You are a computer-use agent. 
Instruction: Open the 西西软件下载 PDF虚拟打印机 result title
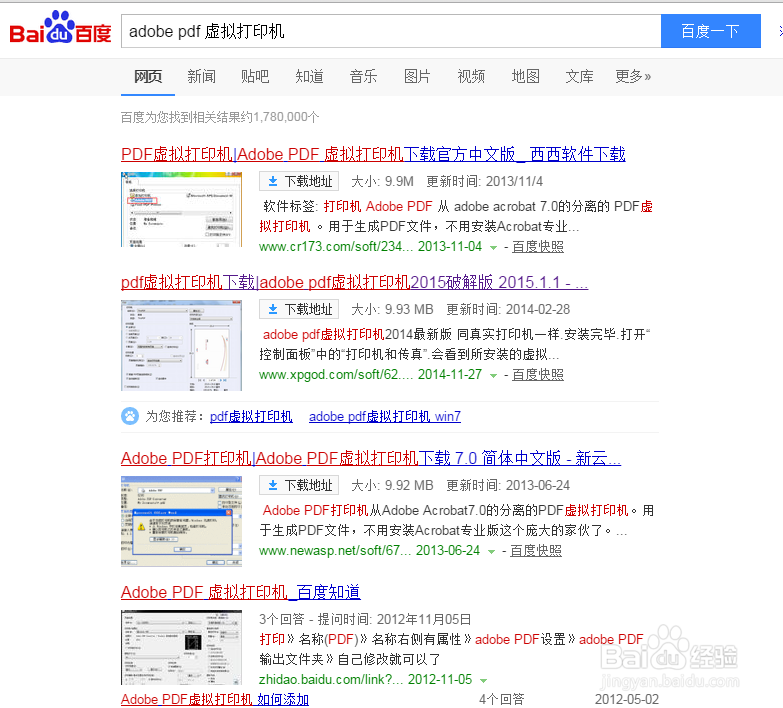[x=373, y=154]
